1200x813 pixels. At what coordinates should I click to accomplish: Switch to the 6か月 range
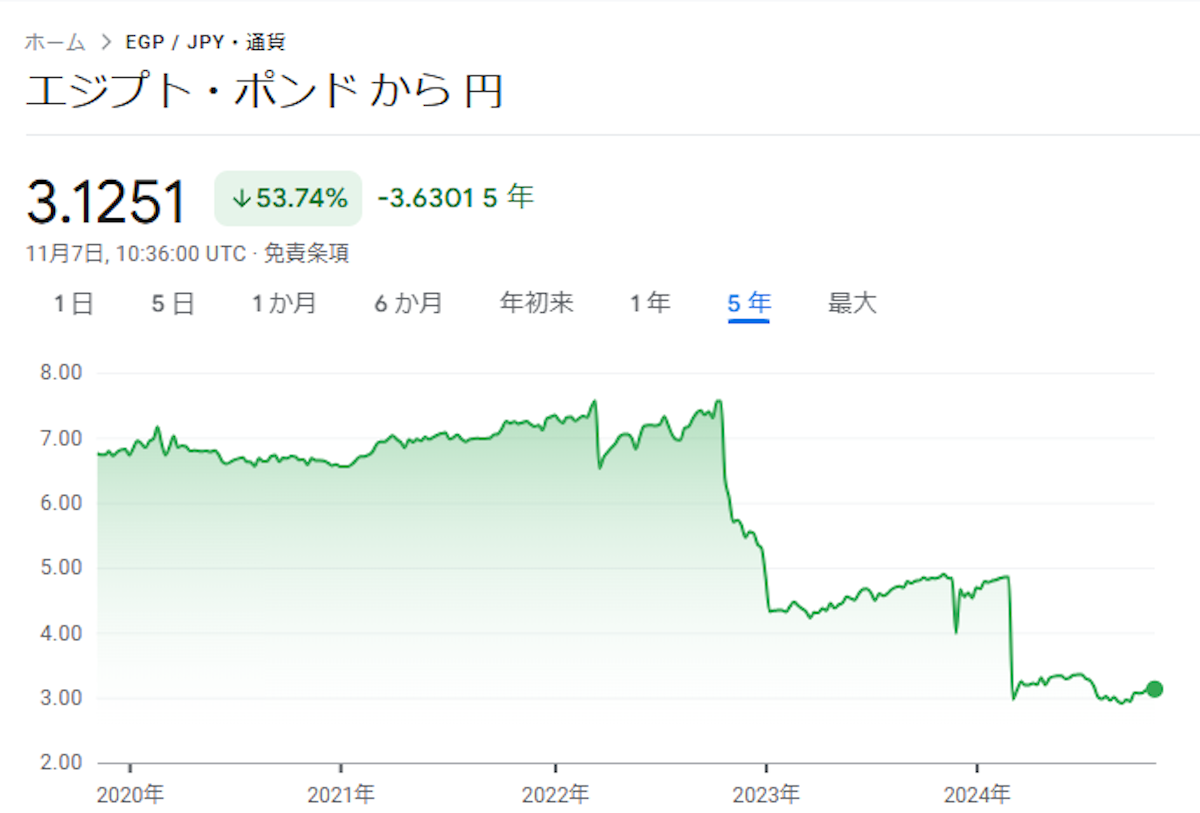click(x=408, y=303)
